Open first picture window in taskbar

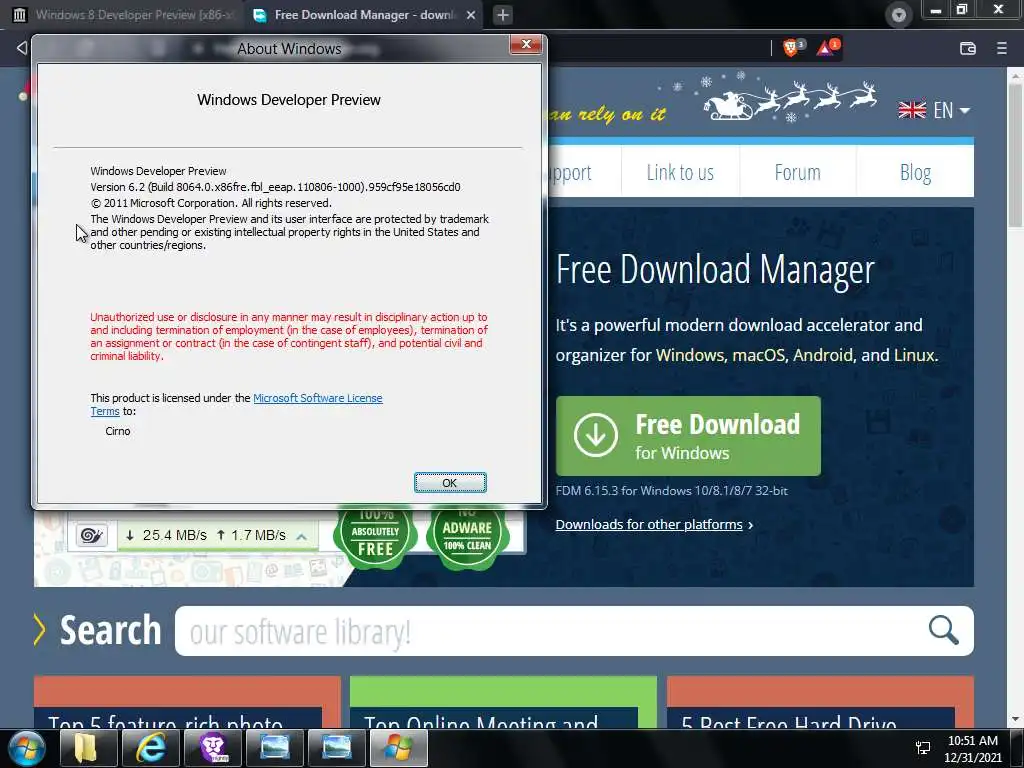274,748
